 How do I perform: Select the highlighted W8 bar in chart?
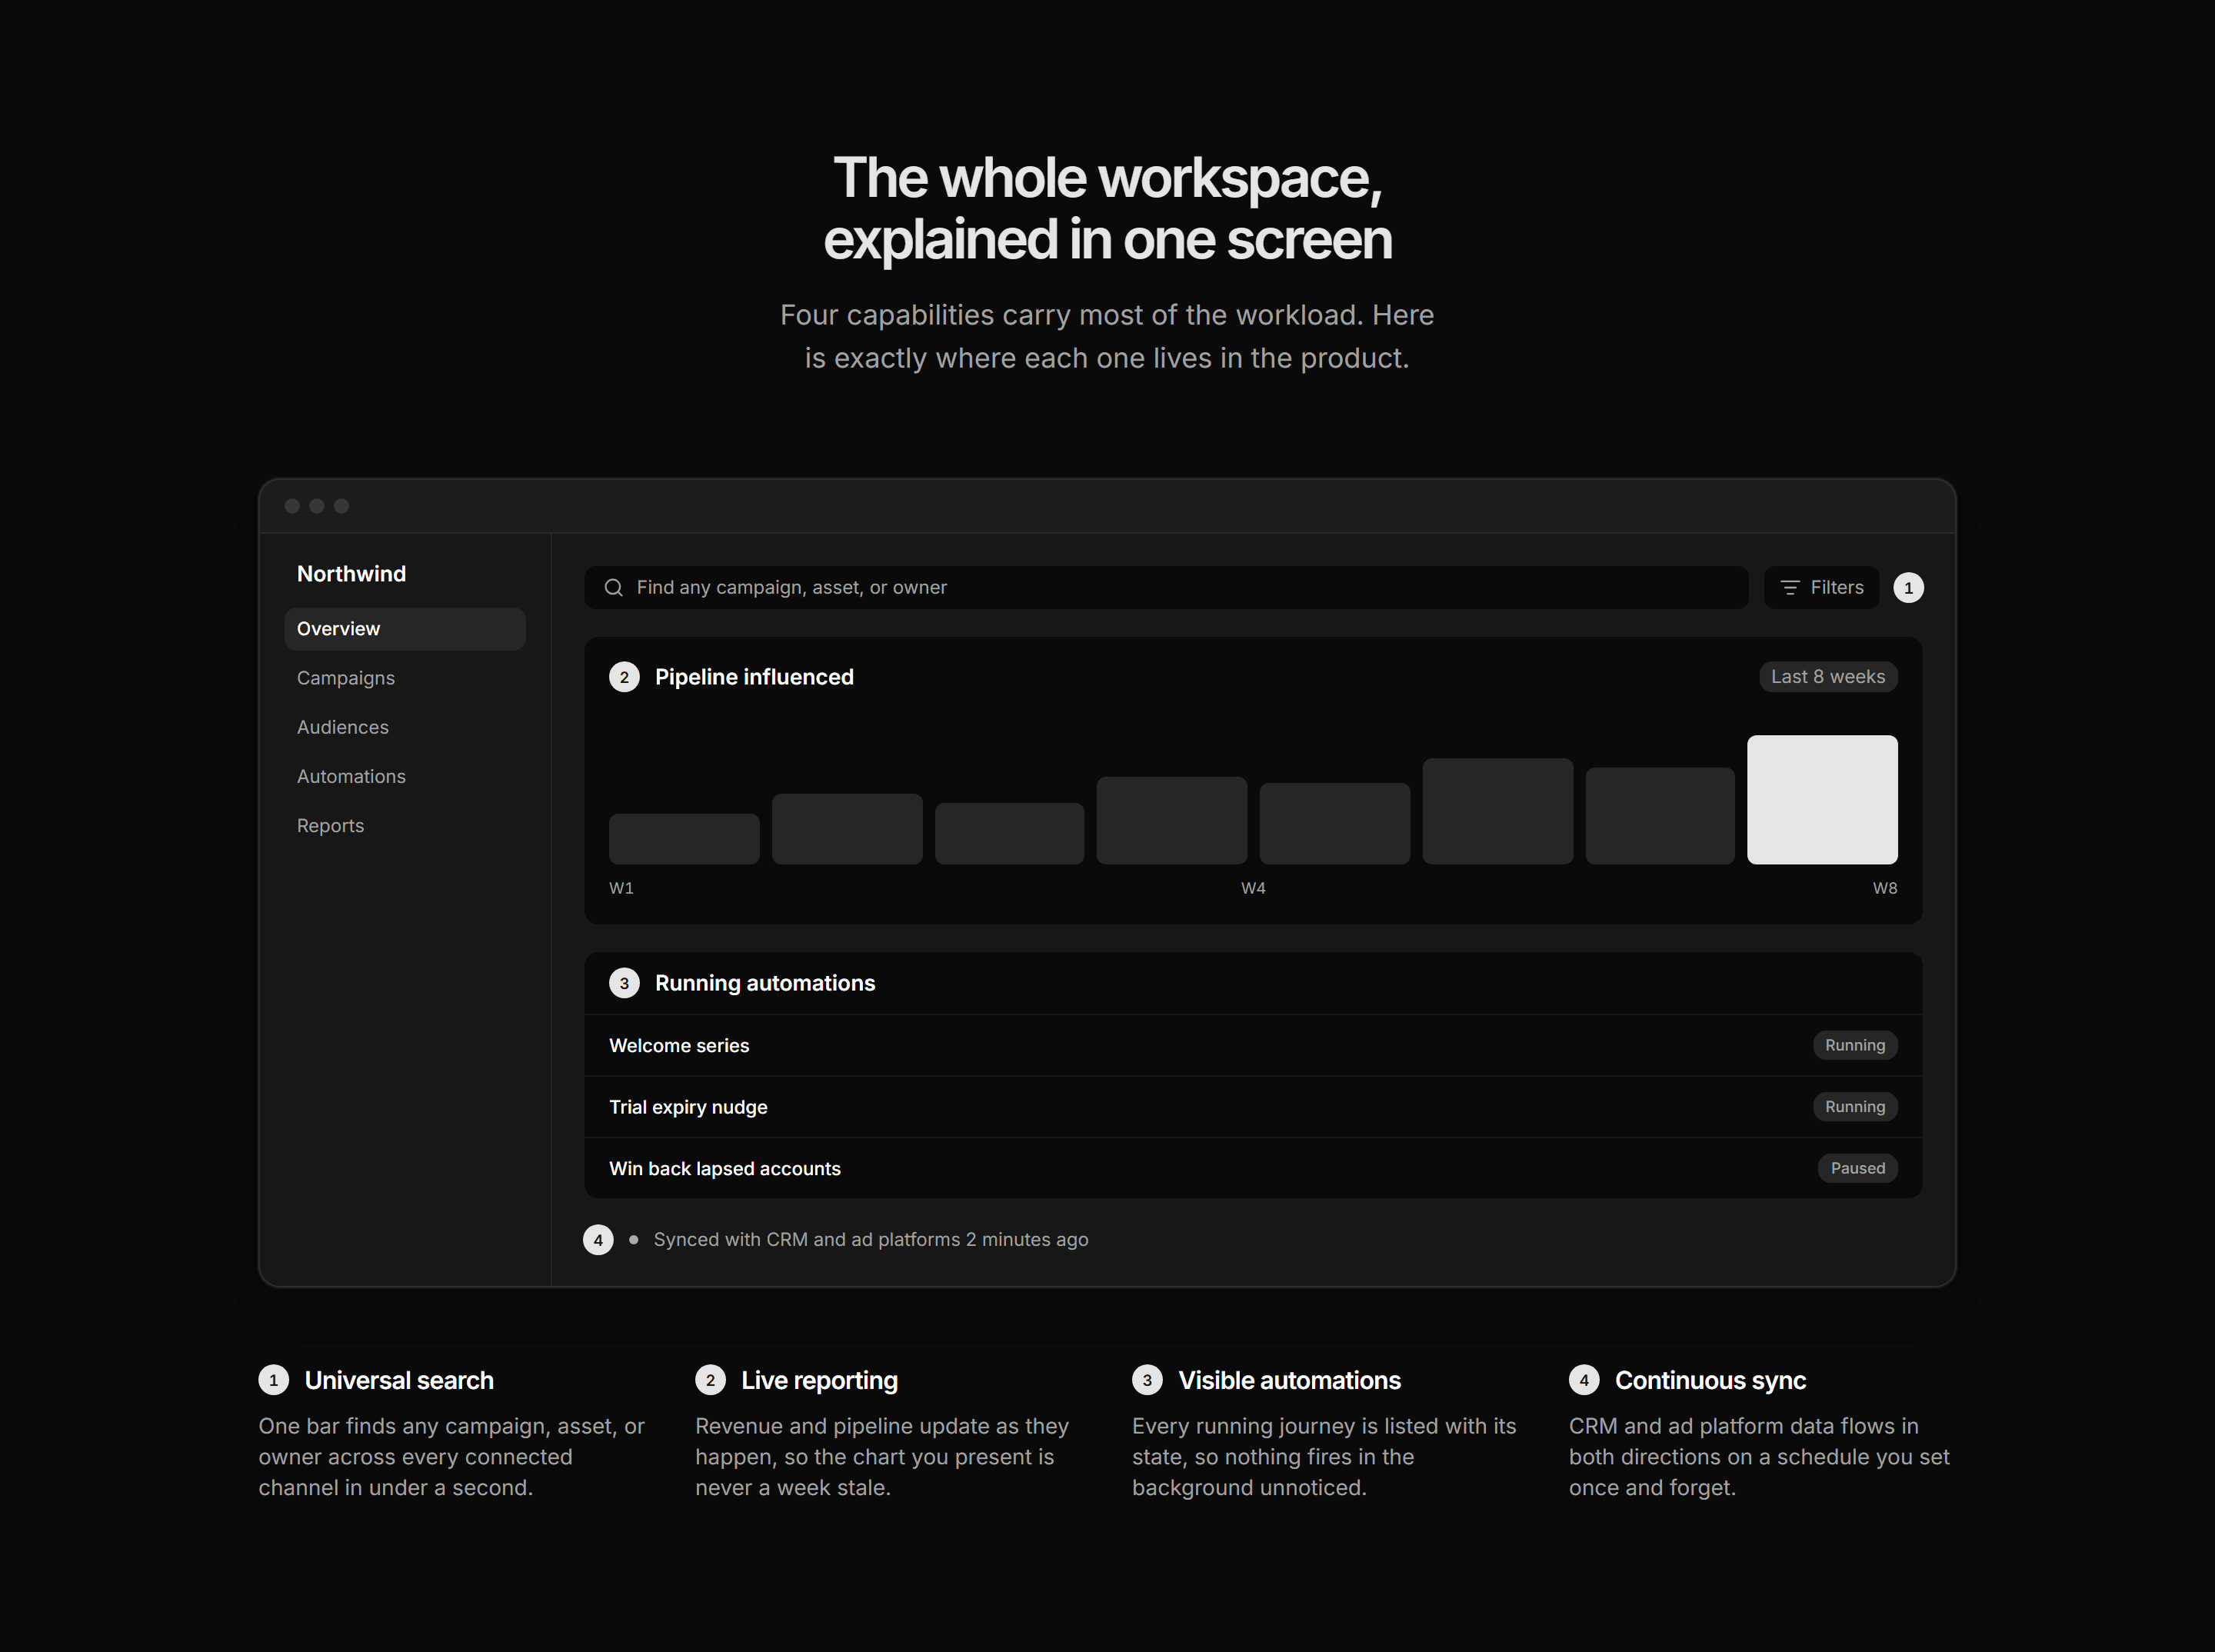[x=1822, y=800]
